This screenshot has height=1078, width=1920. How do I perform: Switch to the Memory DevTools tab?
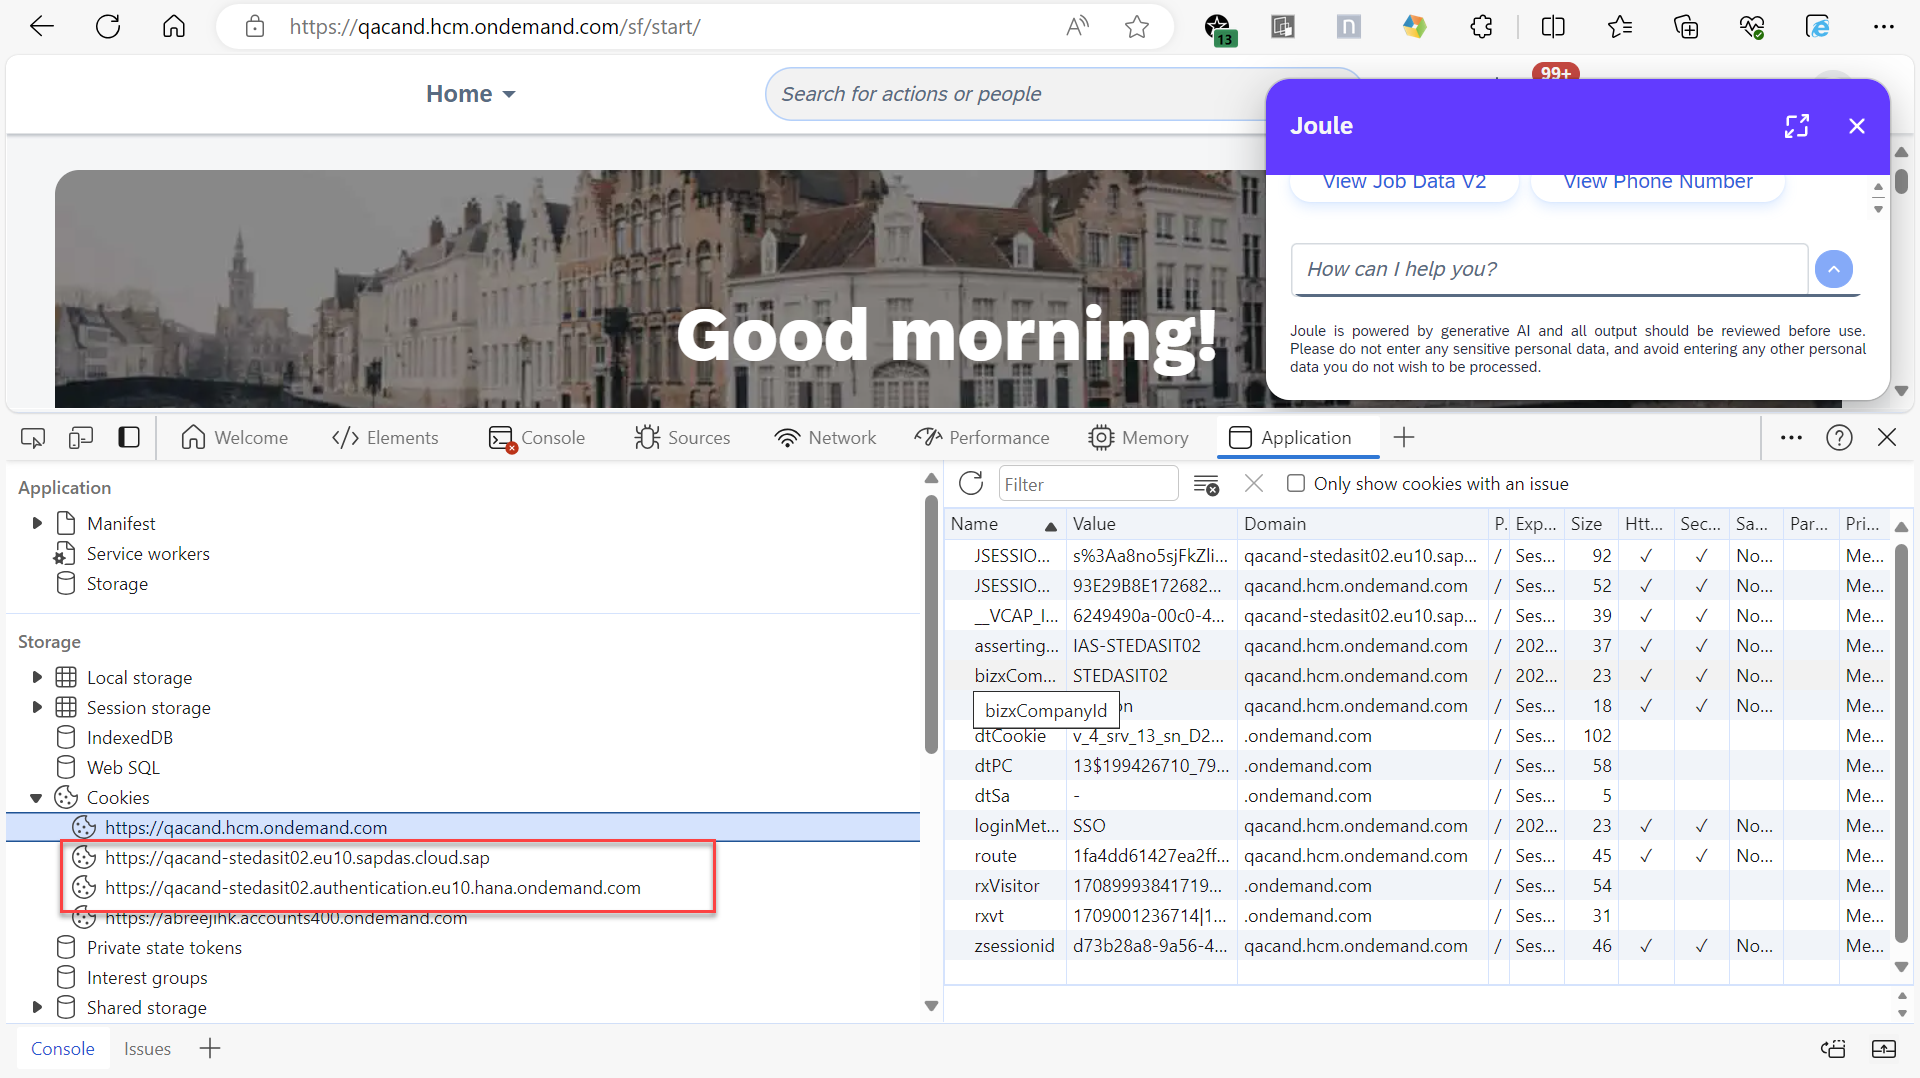[1139, 438]
